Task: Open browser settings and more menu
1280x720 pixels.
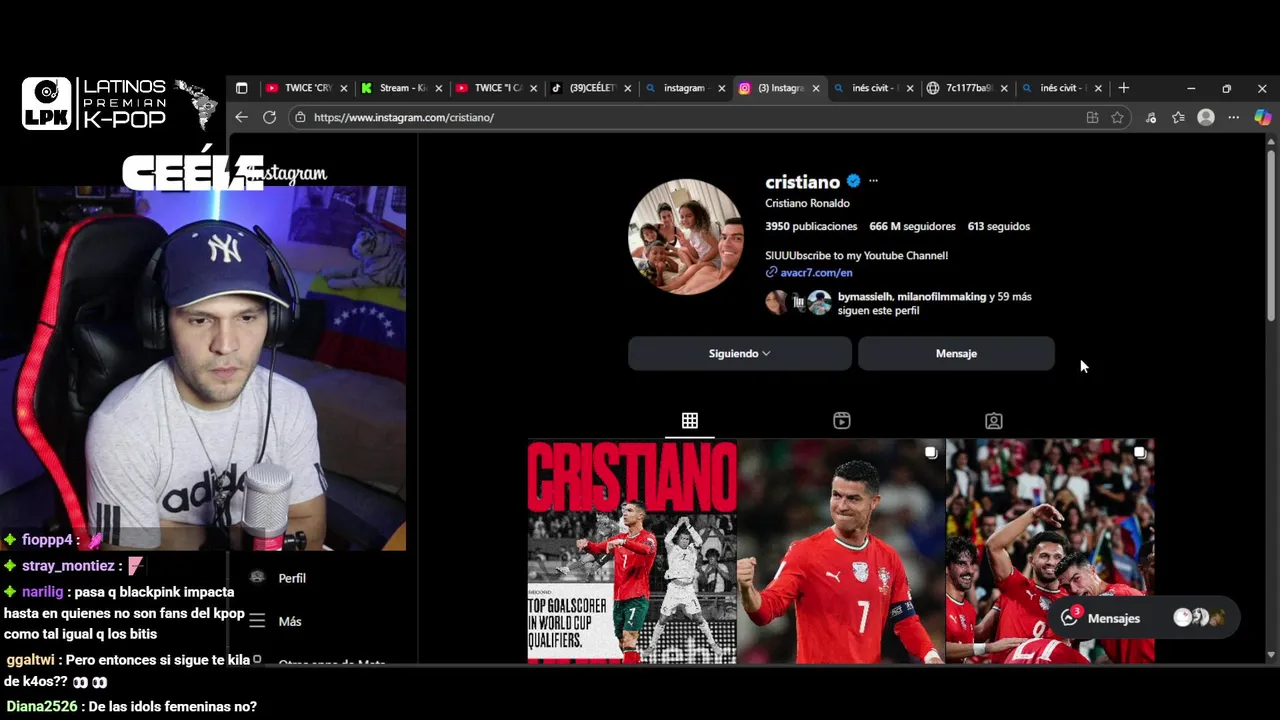Action: pyautogui.click(x=1233, y=117)
